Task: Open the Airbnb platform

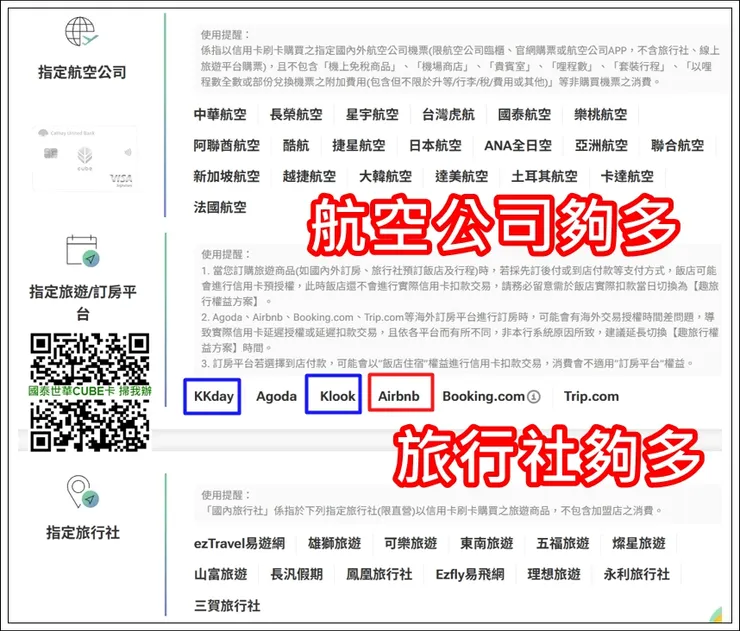Action: (x=398, y=396)
